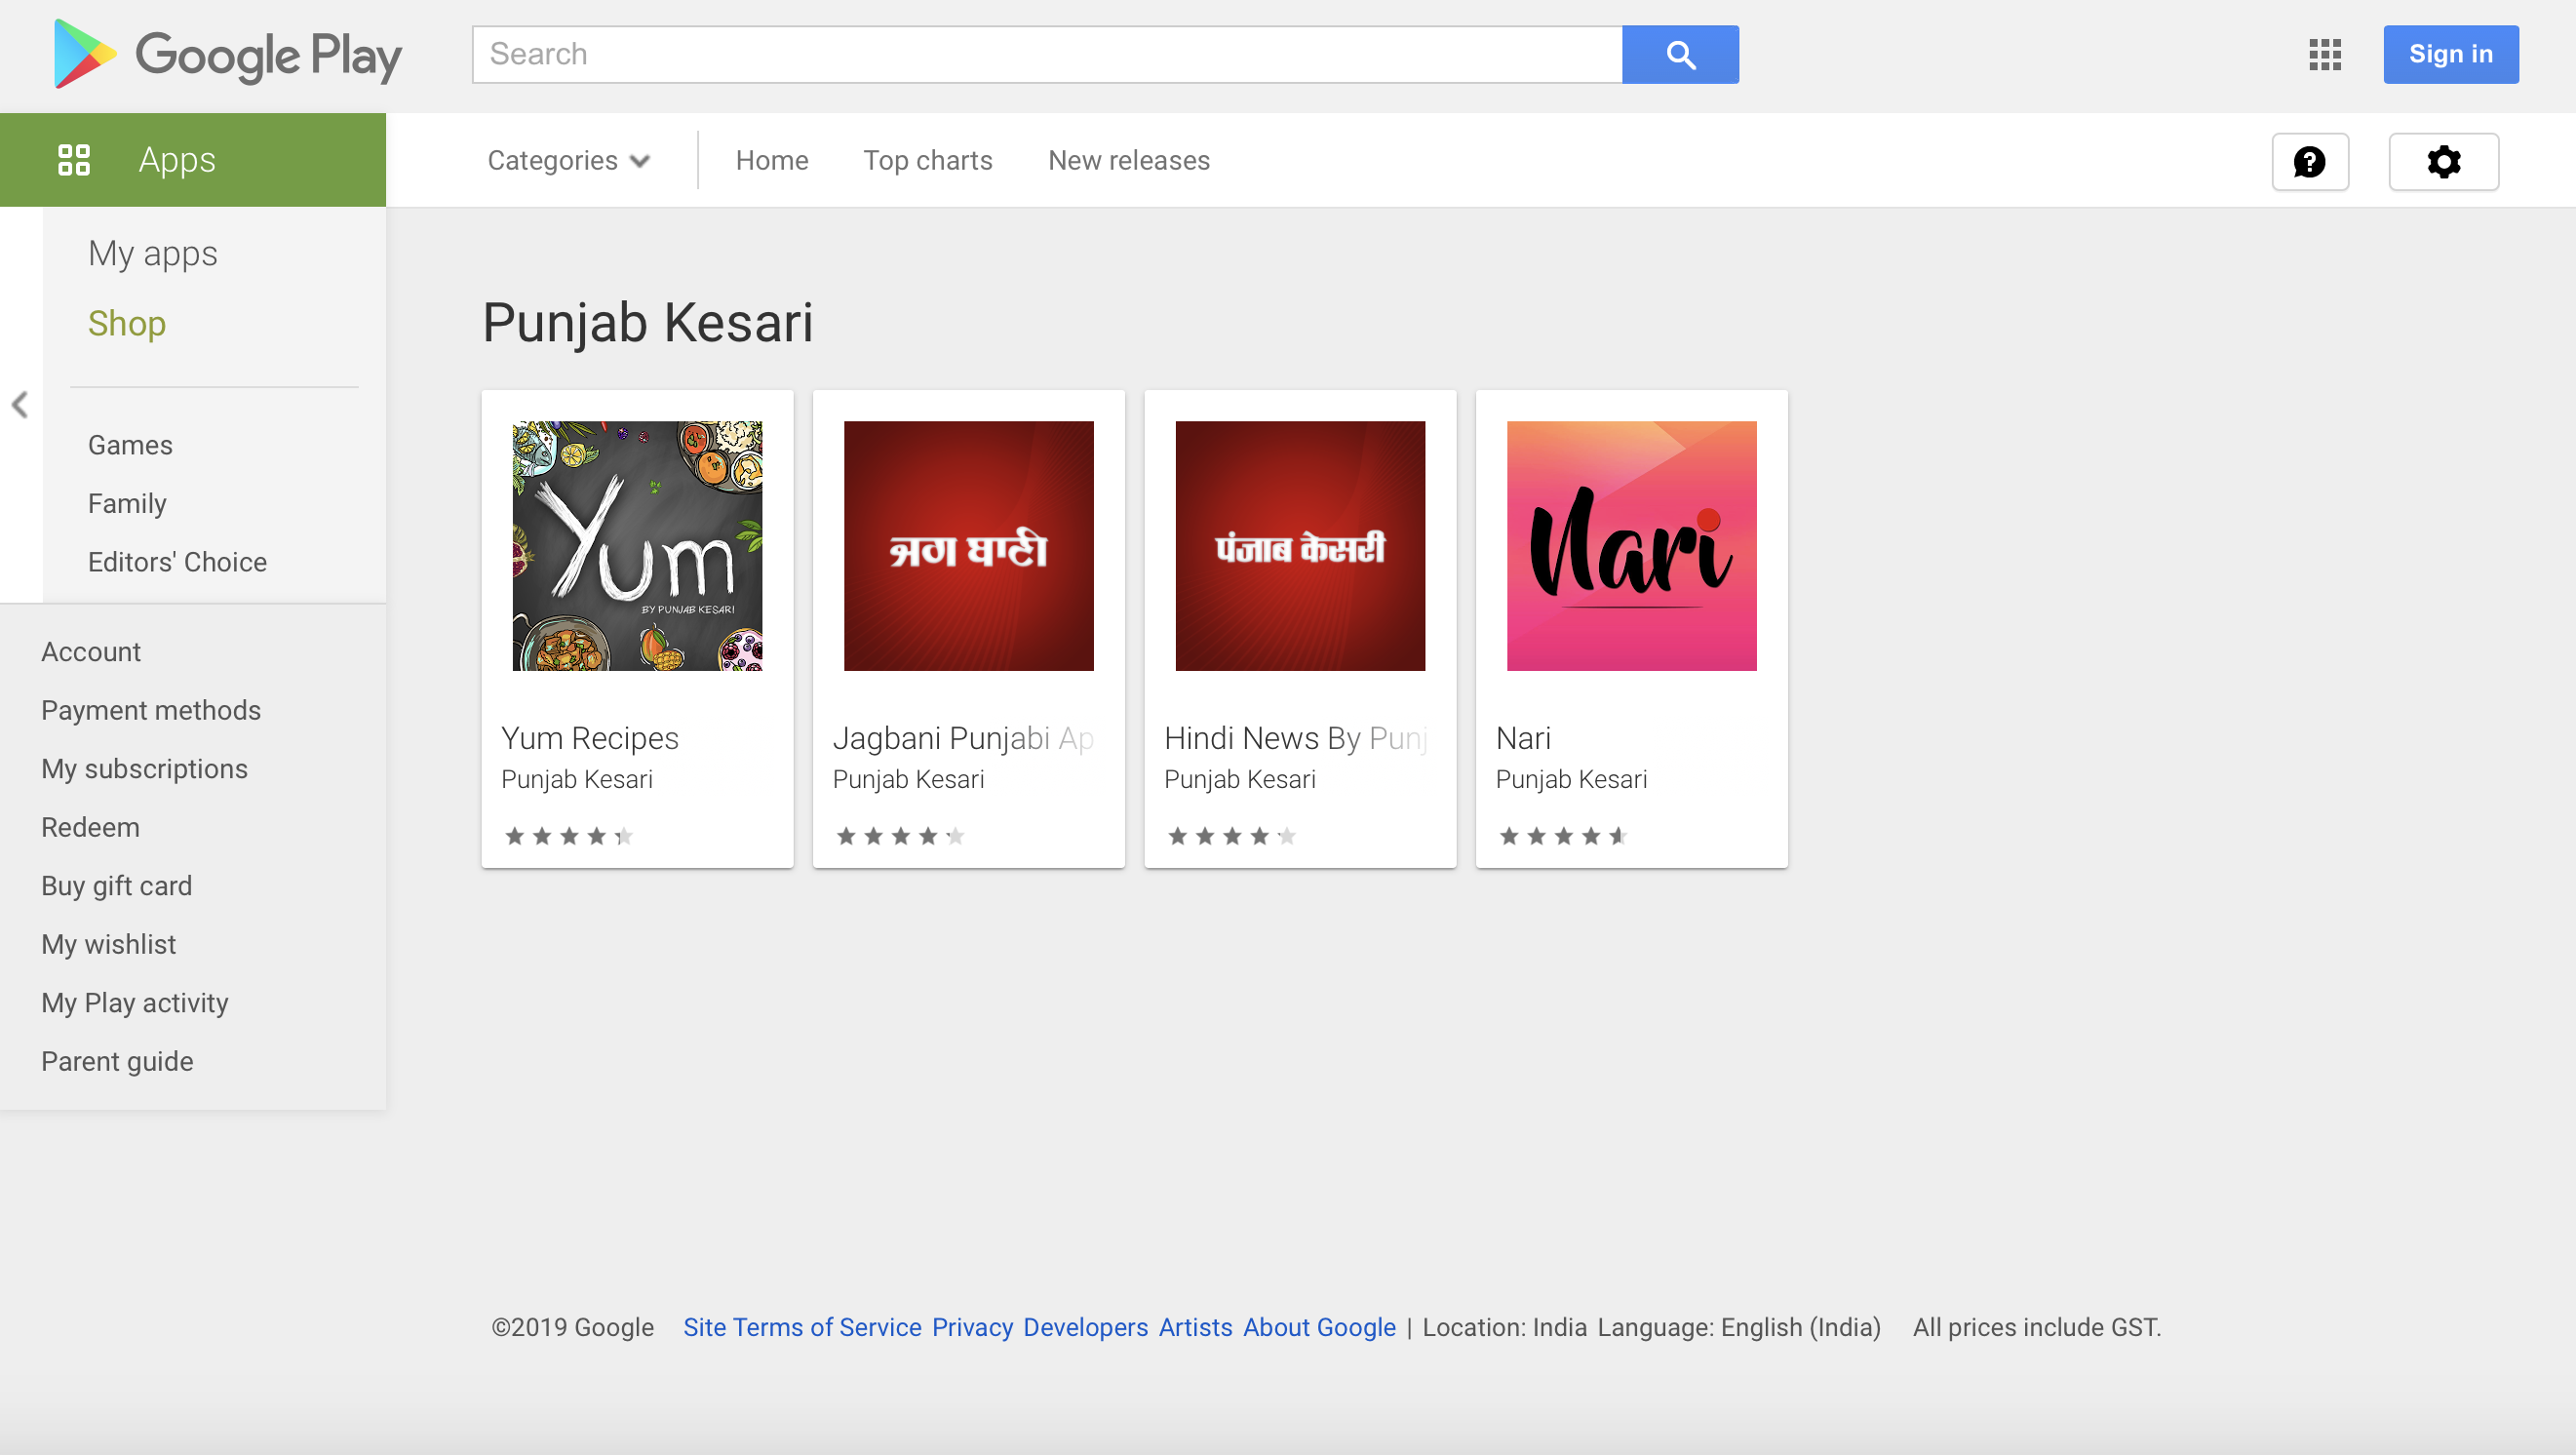This screenshot has width=2576, height=1455.
Task: Open the Artists footer link
Action: coord(1195,1327)
